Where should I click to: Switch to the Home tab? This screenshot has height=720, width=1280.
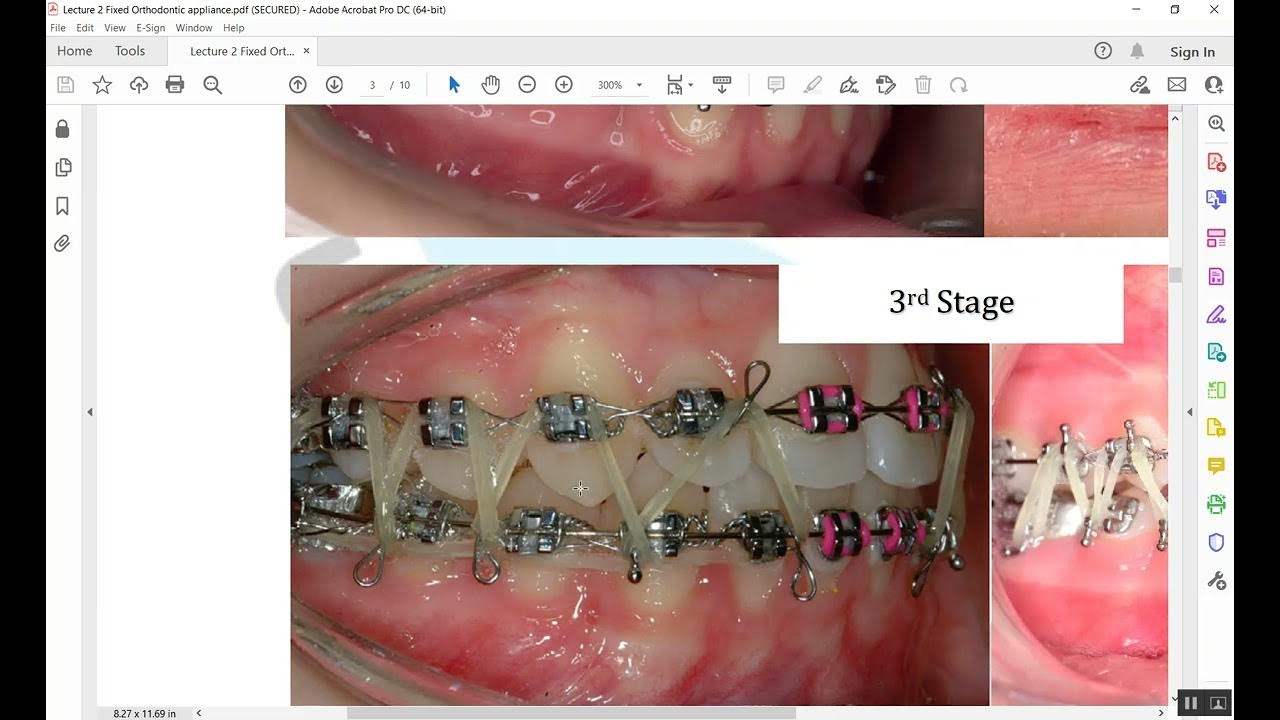click(x=75, y=51)
